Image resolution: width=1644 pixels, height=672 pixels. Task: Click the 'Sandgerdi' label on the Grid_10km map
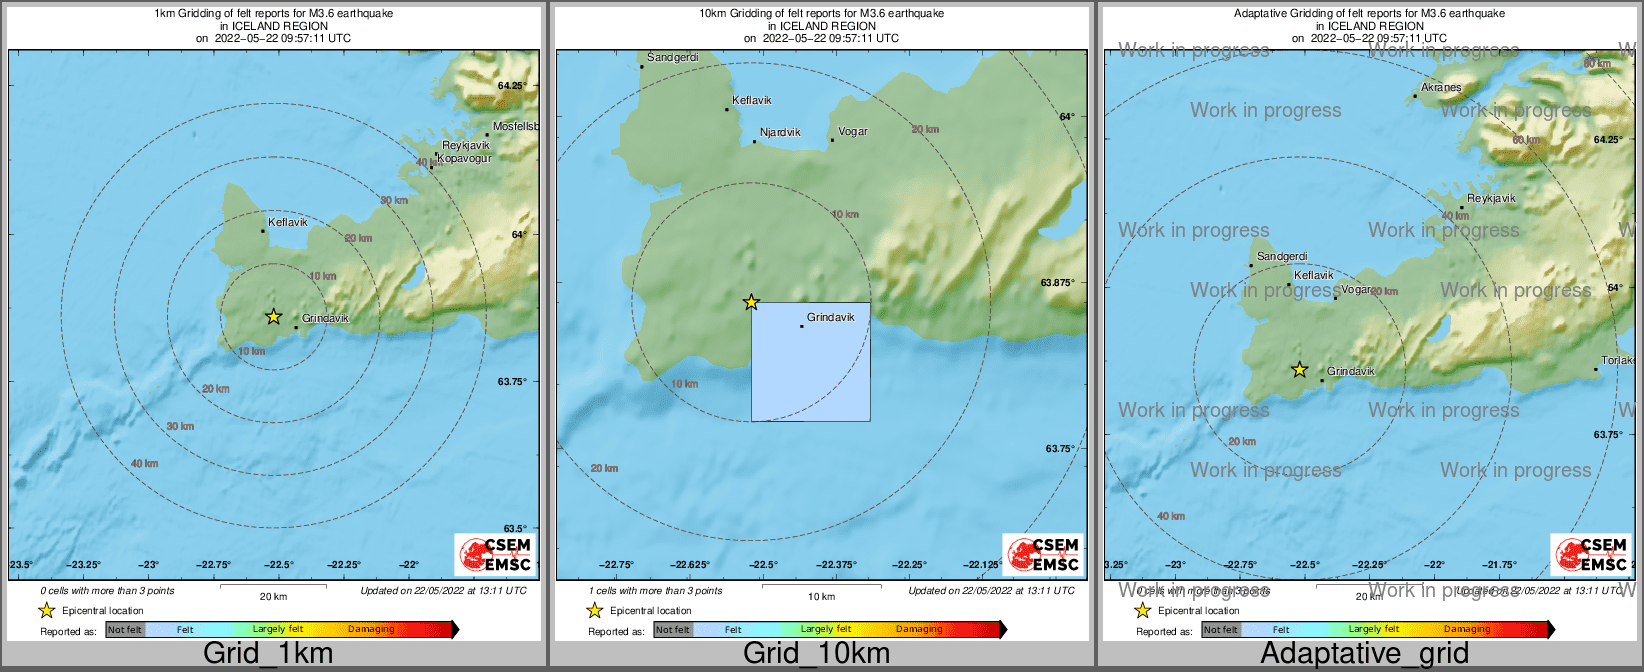pyautogui.click(x=672, y=58)
